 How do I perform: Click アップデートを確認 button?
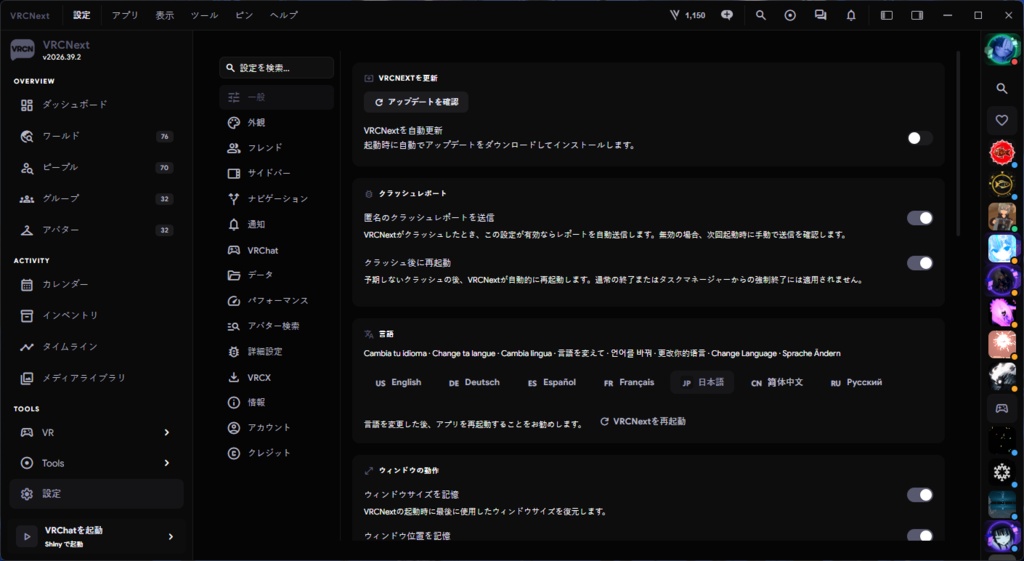[x=416, y=102]
